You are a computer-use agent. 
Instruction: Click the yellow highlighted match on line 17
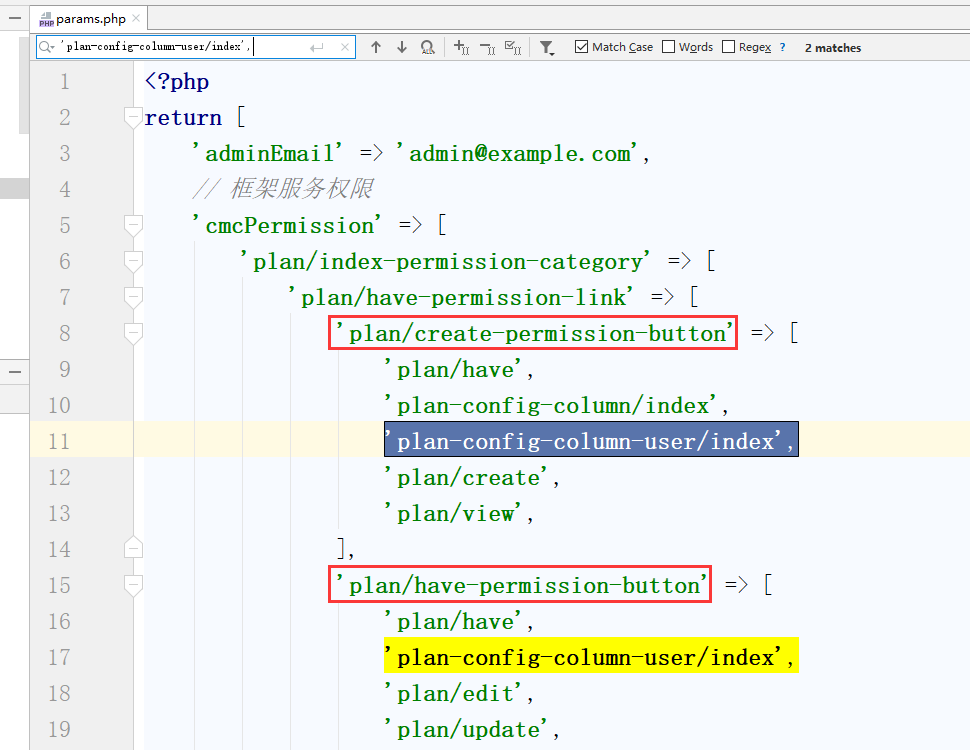[x=590, y=657]
